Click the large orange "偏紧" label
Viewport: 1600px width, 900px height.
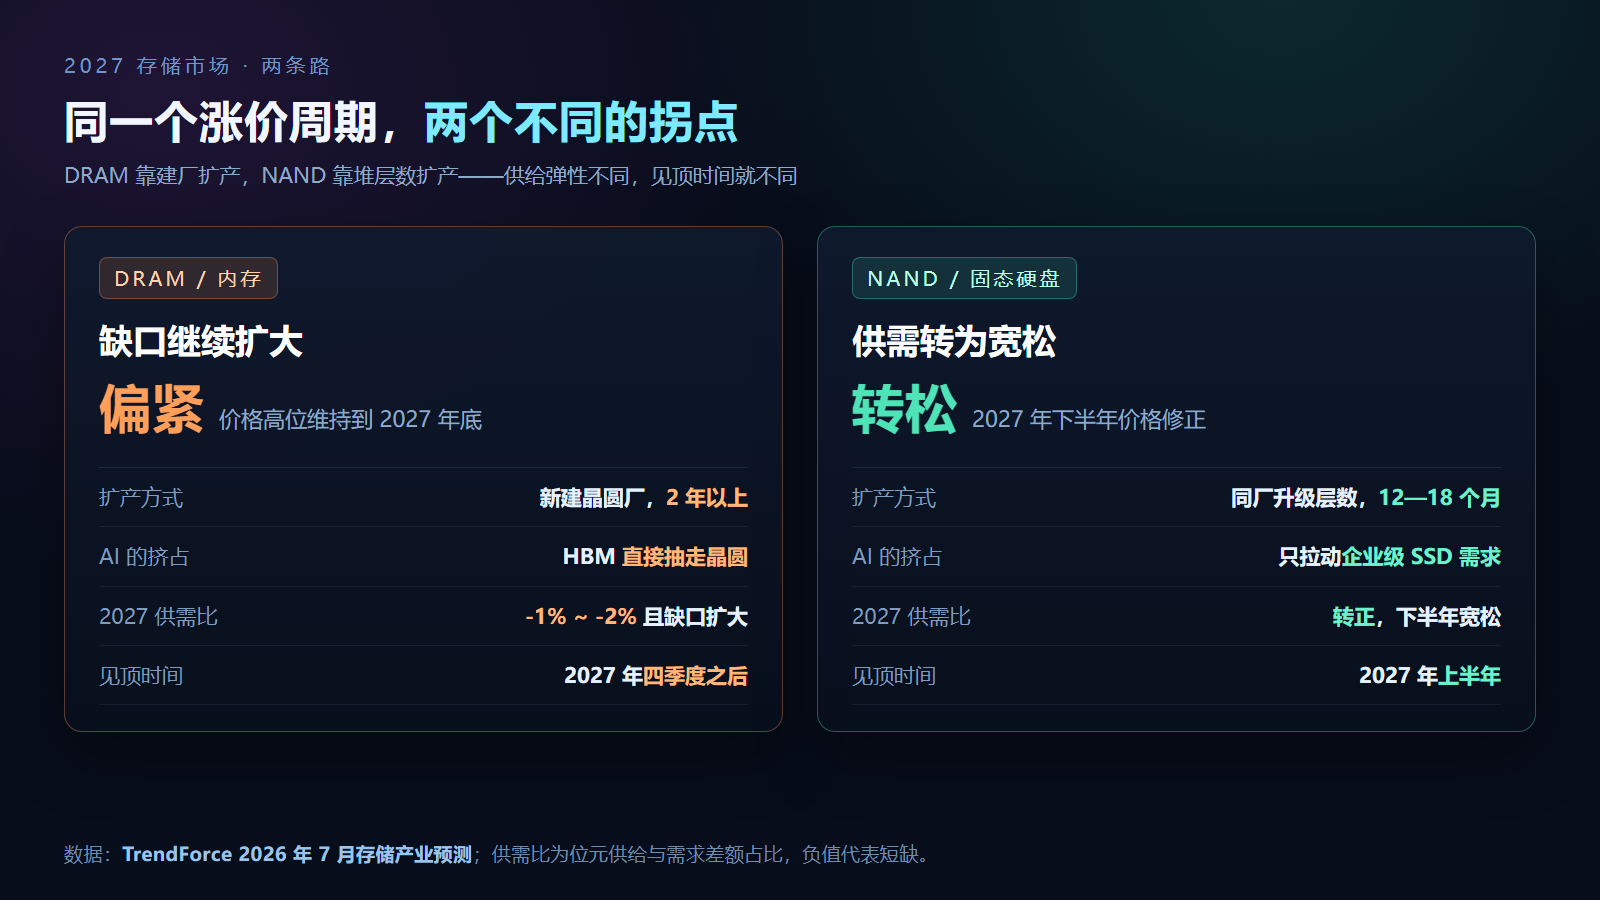click(x=151, y=409)
